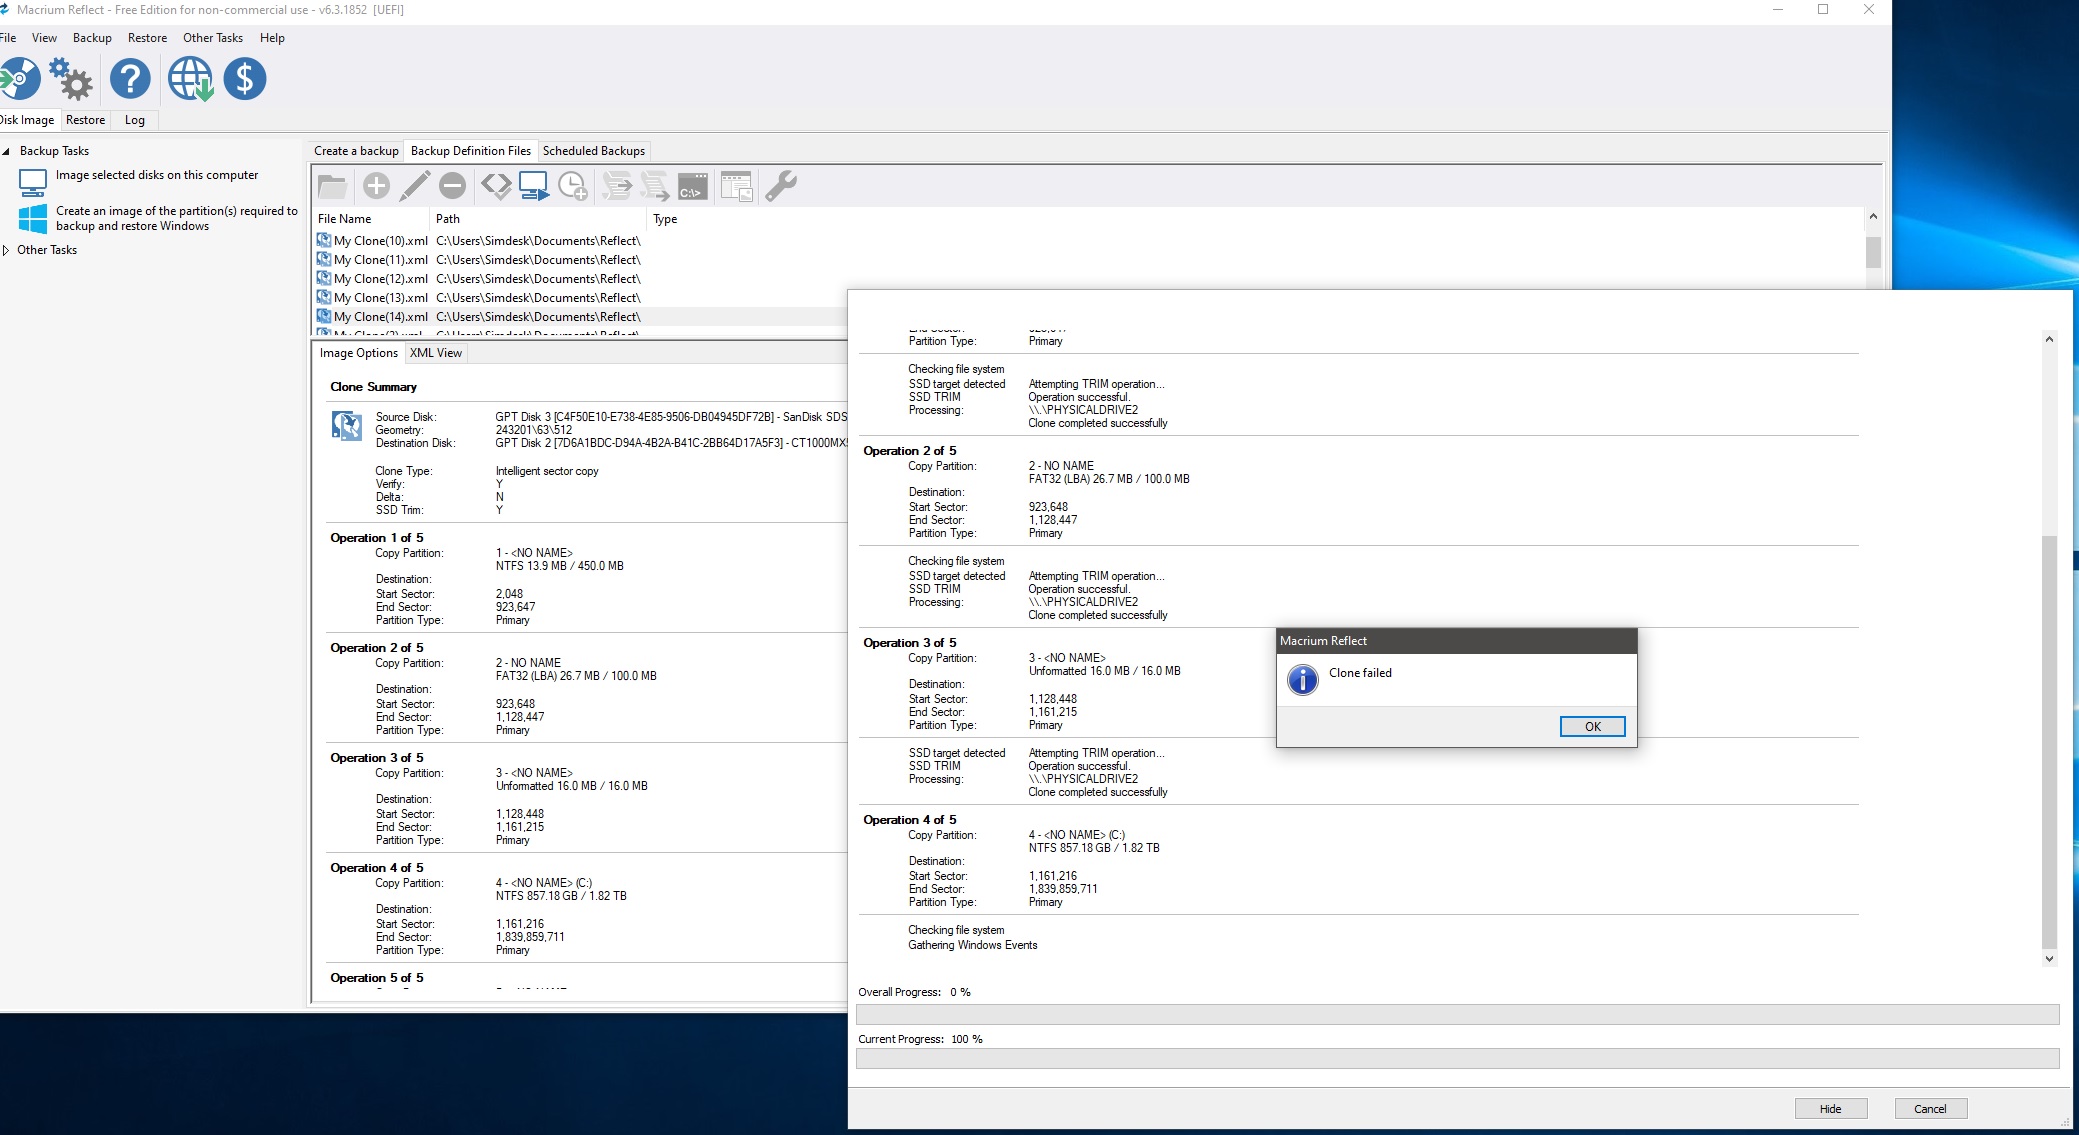Click the file icon of My Clone(10).xml
Screen dimensions: 2079x1135
click(x=324, y=240)
